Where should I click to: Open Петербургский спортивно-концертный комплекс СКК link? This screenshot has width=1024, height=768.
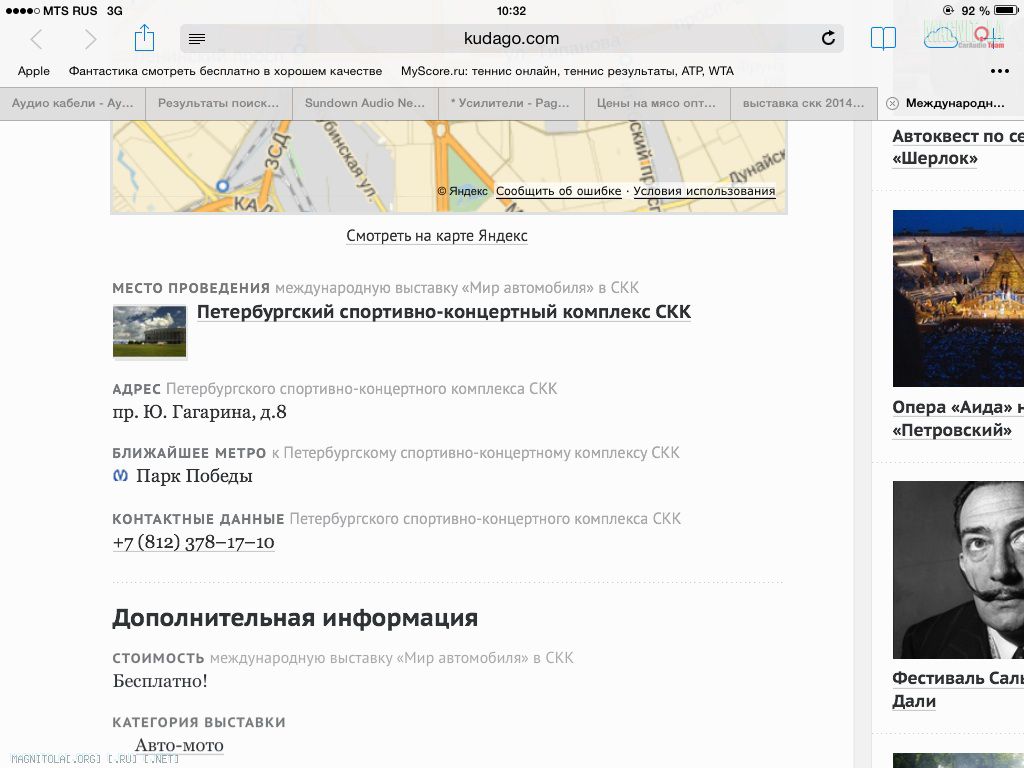443,312
